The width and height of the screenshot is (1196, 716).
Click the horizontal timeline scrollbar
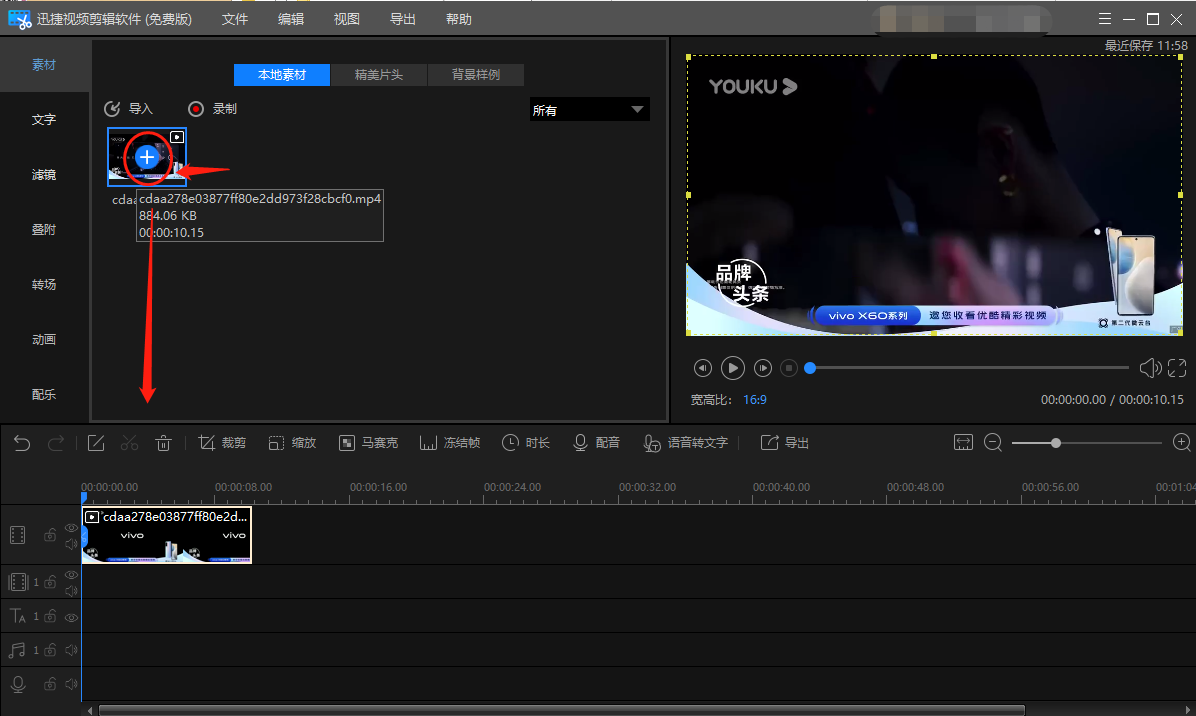[x=561, y=711]
